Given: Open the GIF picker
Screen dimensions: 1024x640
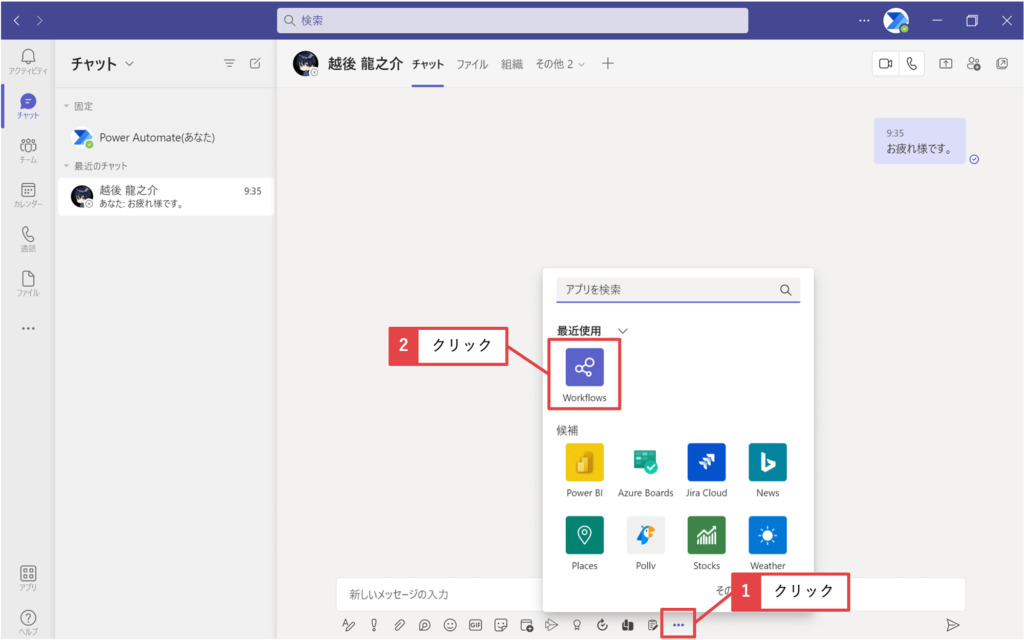Looking at the screenshot, I should click(475, 625).
